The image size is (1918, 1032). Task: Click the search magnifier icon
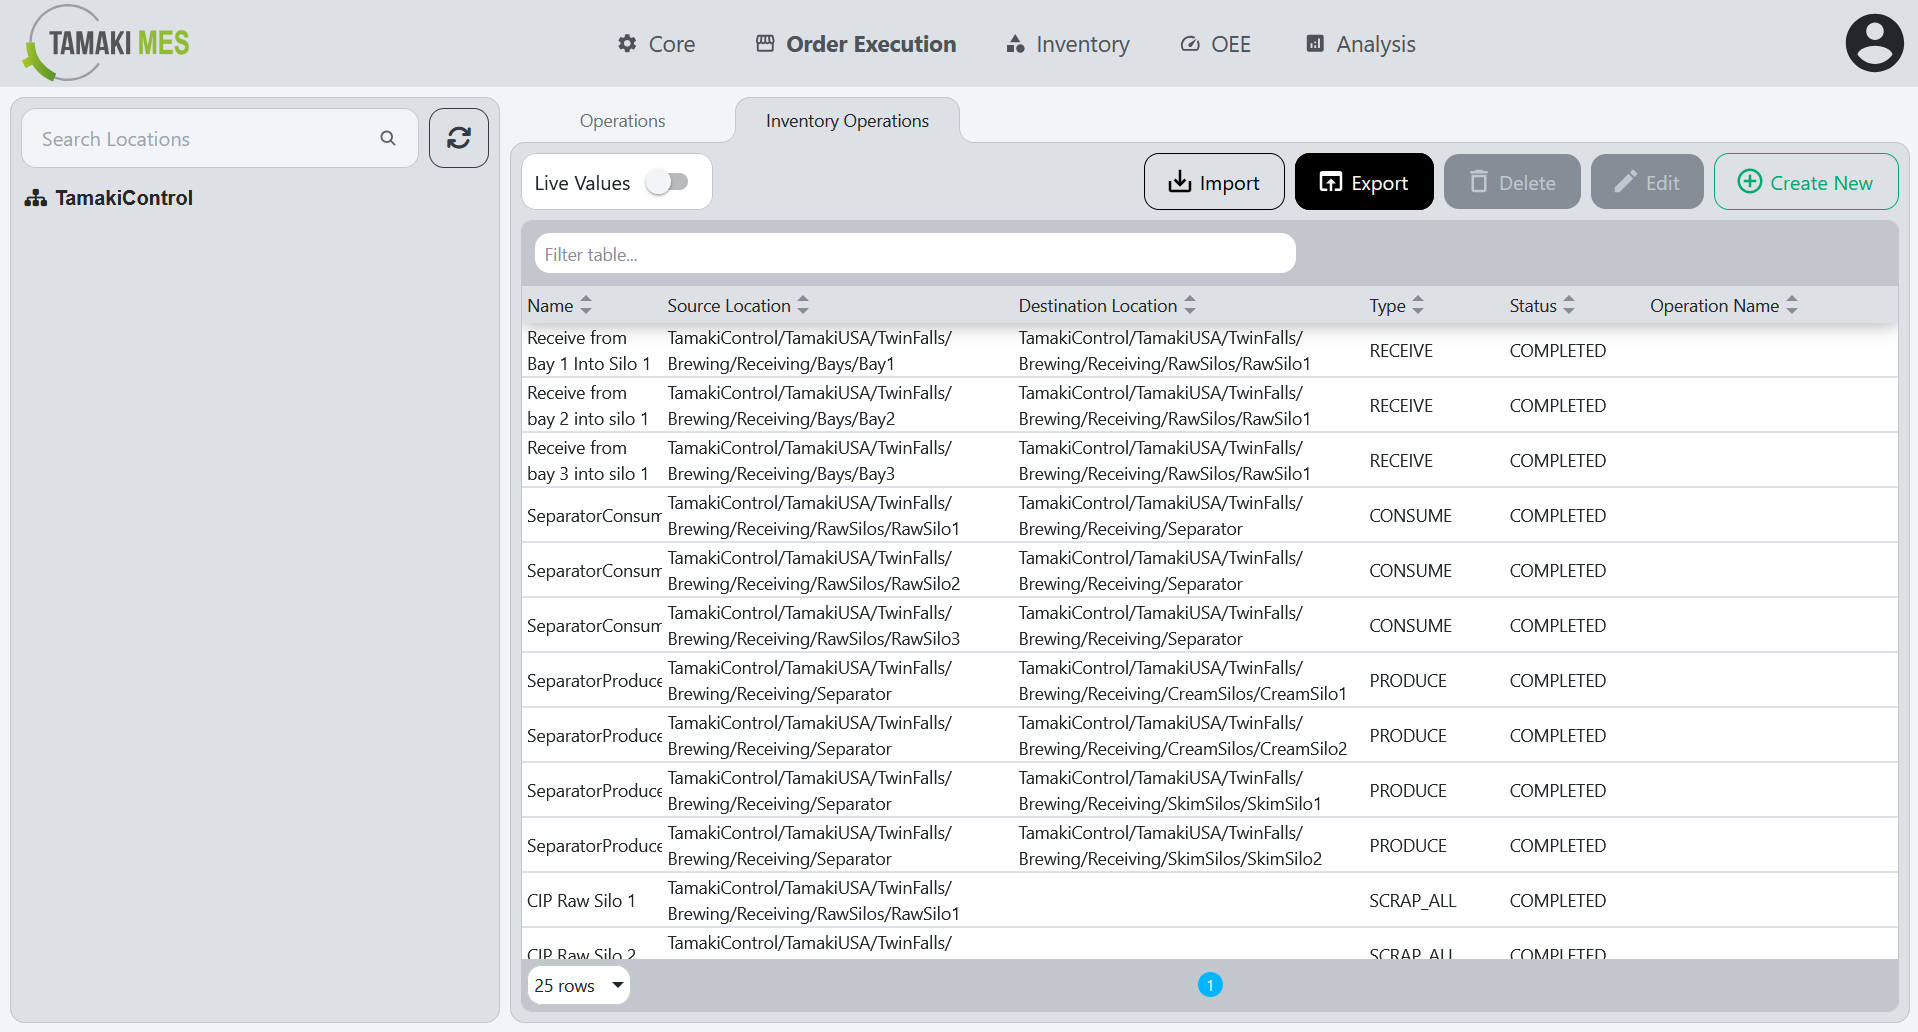coord(388,138)
